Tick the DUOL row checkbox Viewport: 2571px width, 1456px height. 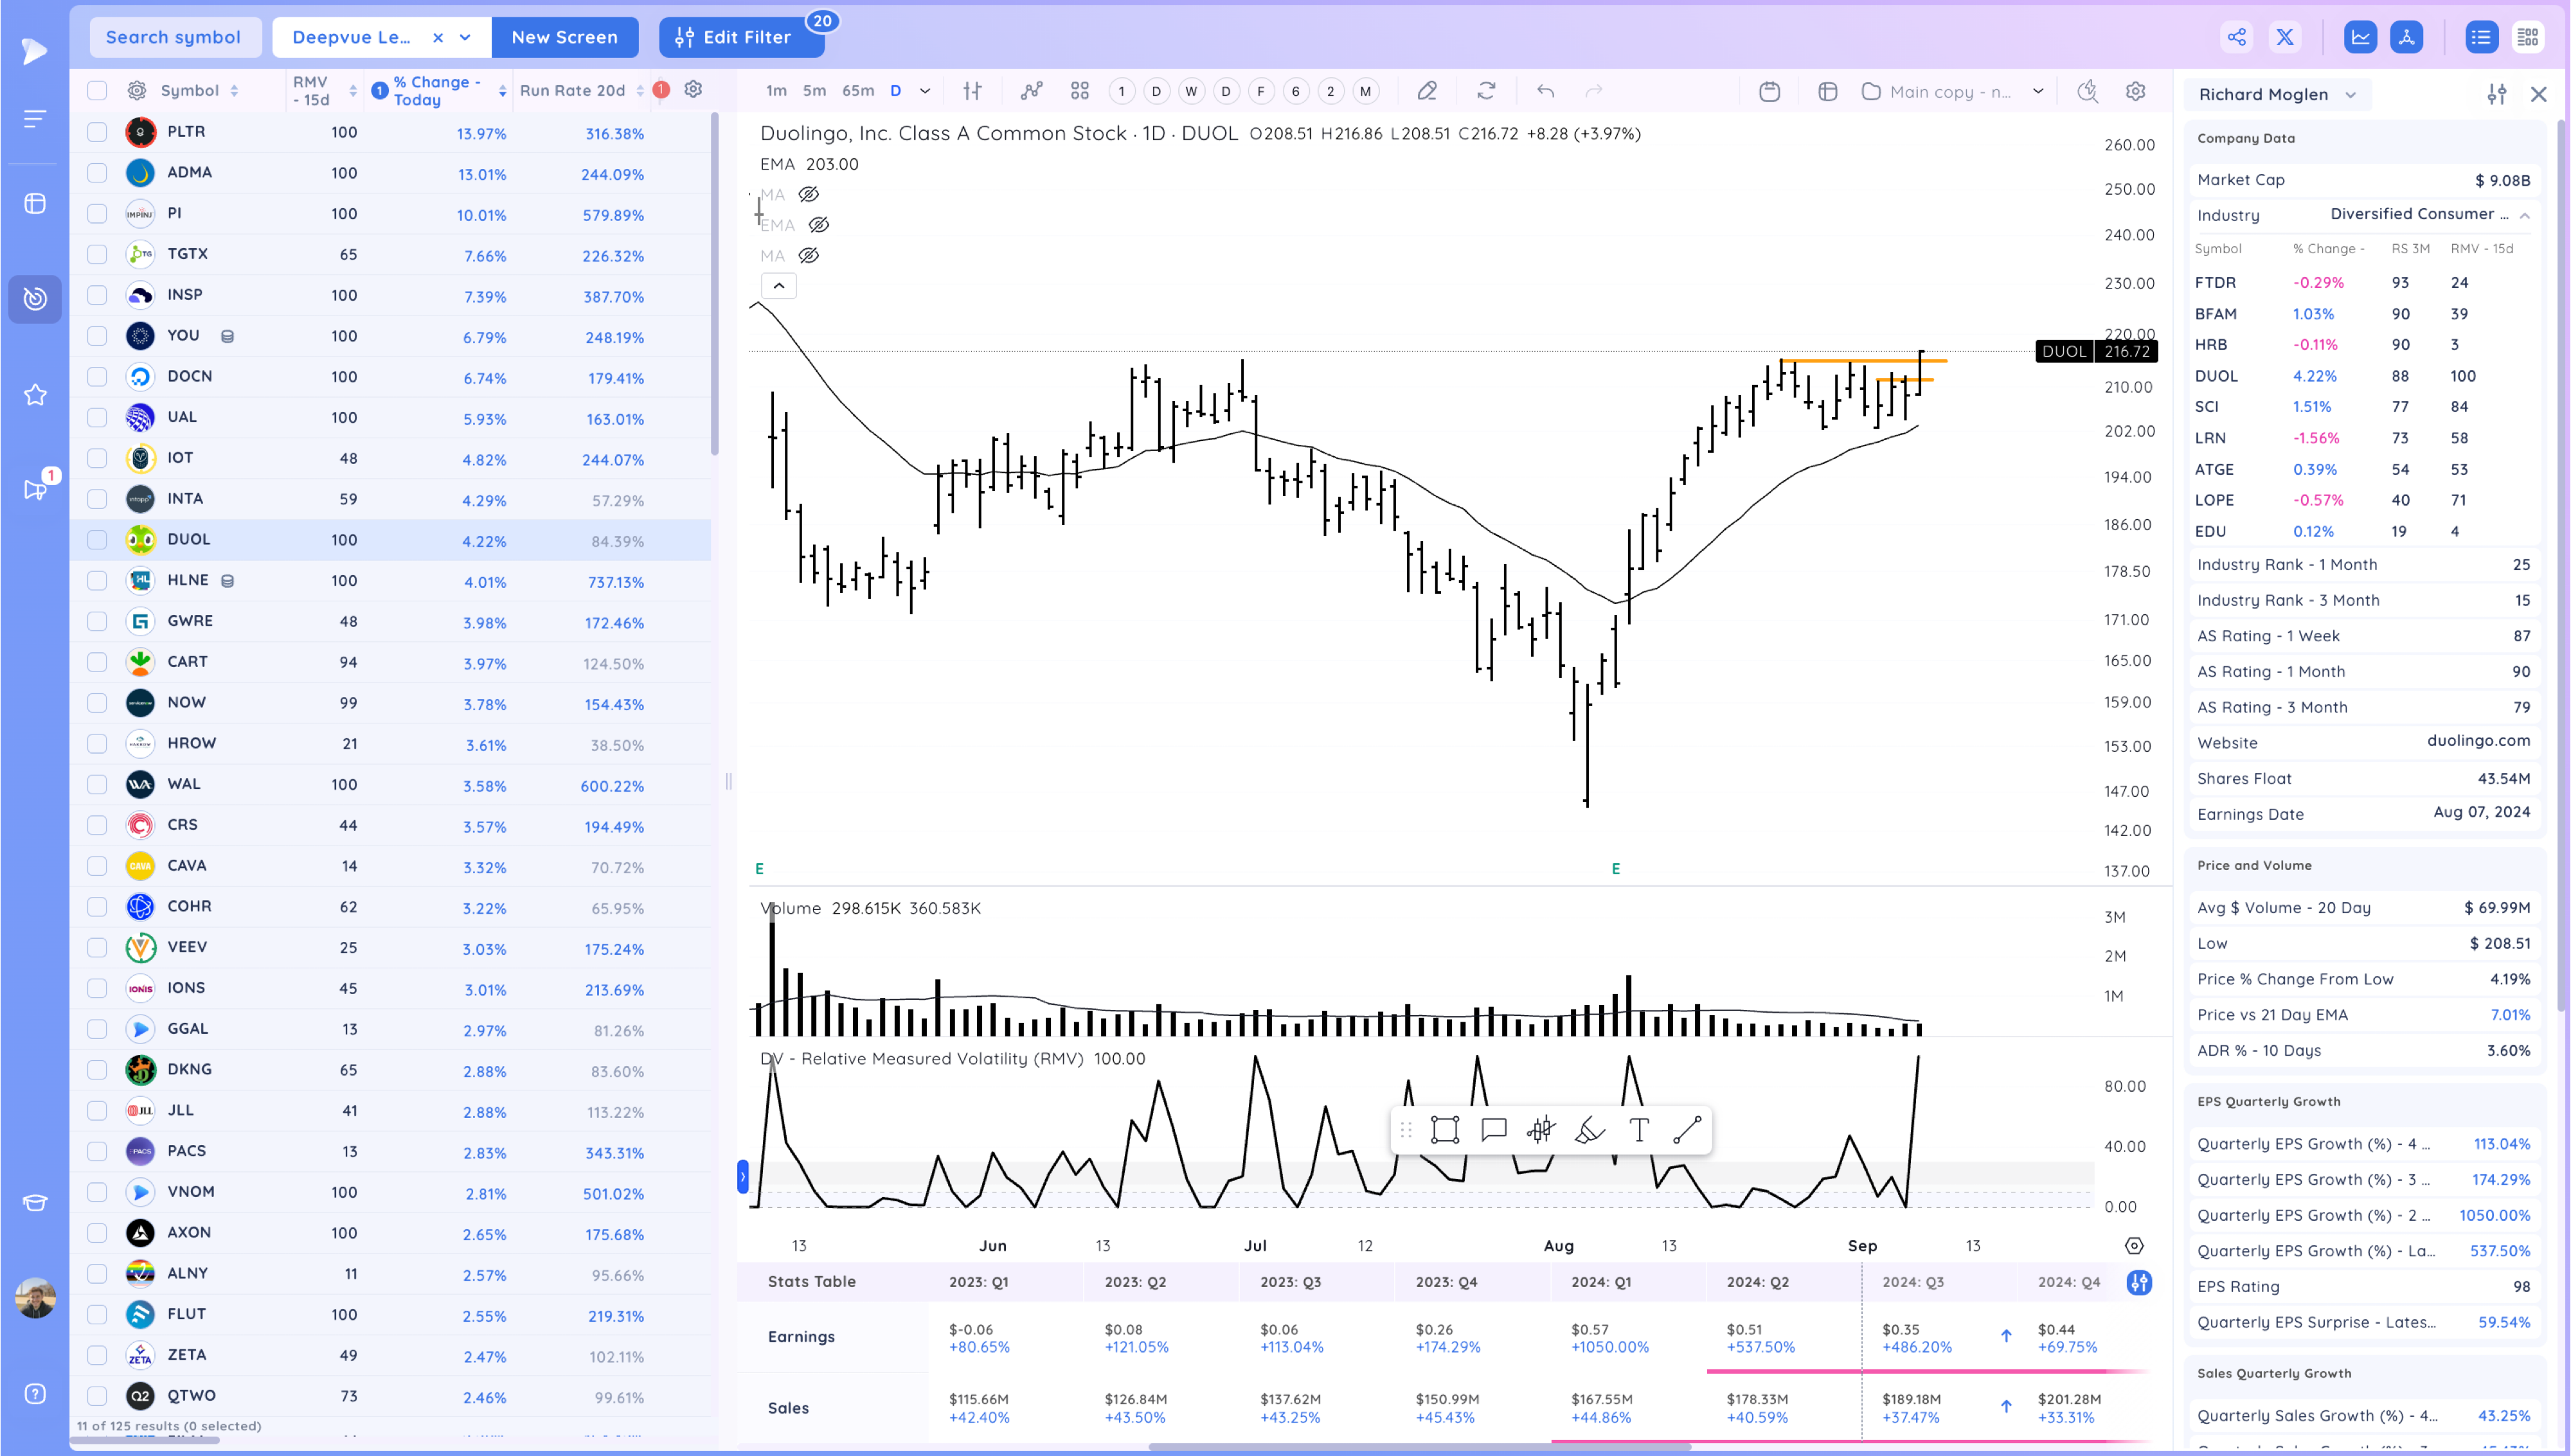[97, 540]
